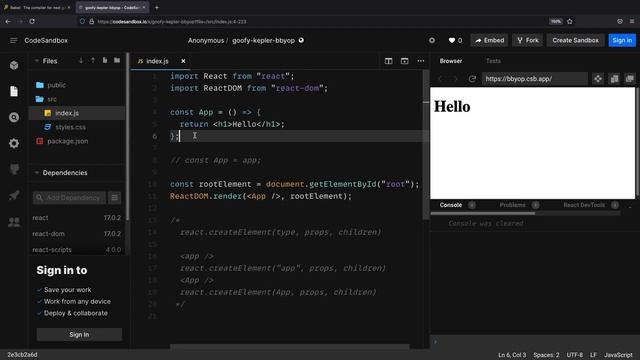Reload the browser page
640x360 pixels.
point(32,21)
